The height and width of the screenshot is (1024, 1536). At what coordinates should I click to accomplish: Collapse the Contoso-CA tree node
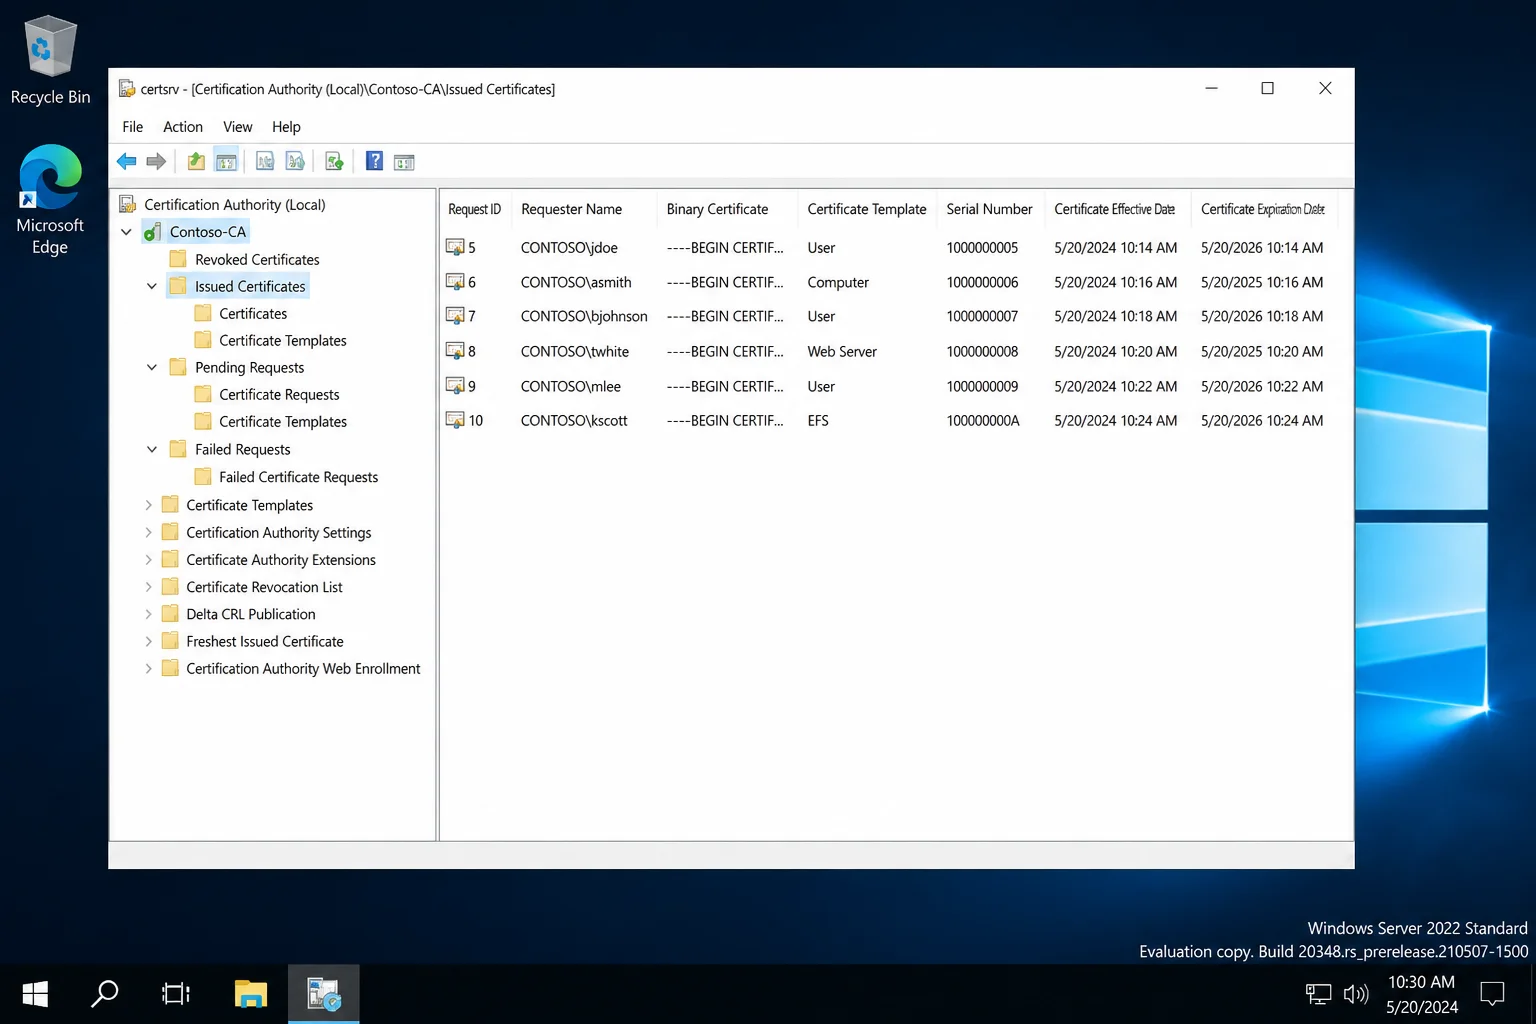127,232
